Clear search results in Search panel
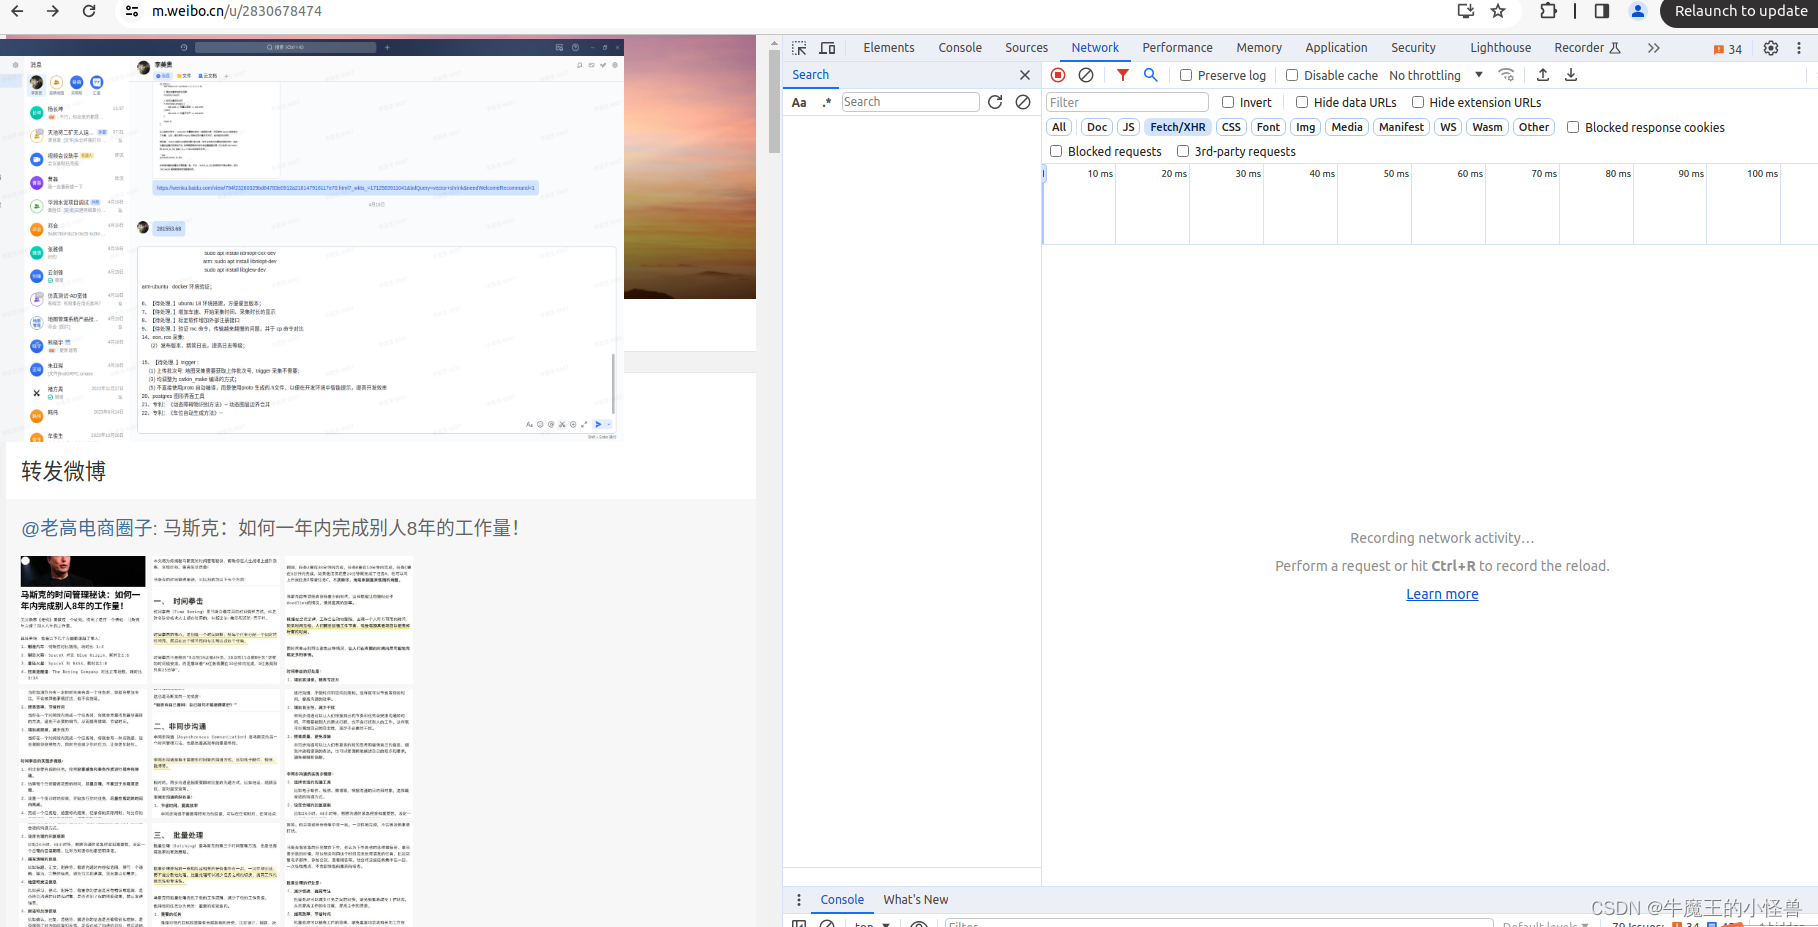The width and height of the screenshot is (1818, 927). (1023, 102)
